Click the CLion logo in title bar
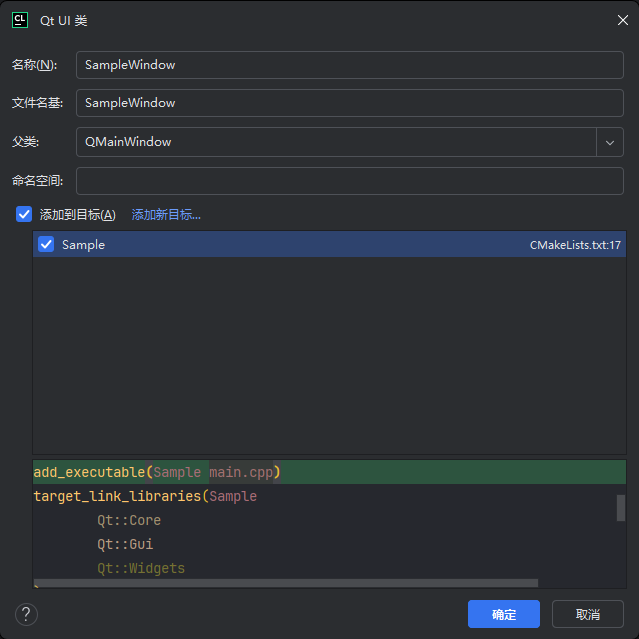The height and width of the screenshot is (639, 639). (19, 20)
